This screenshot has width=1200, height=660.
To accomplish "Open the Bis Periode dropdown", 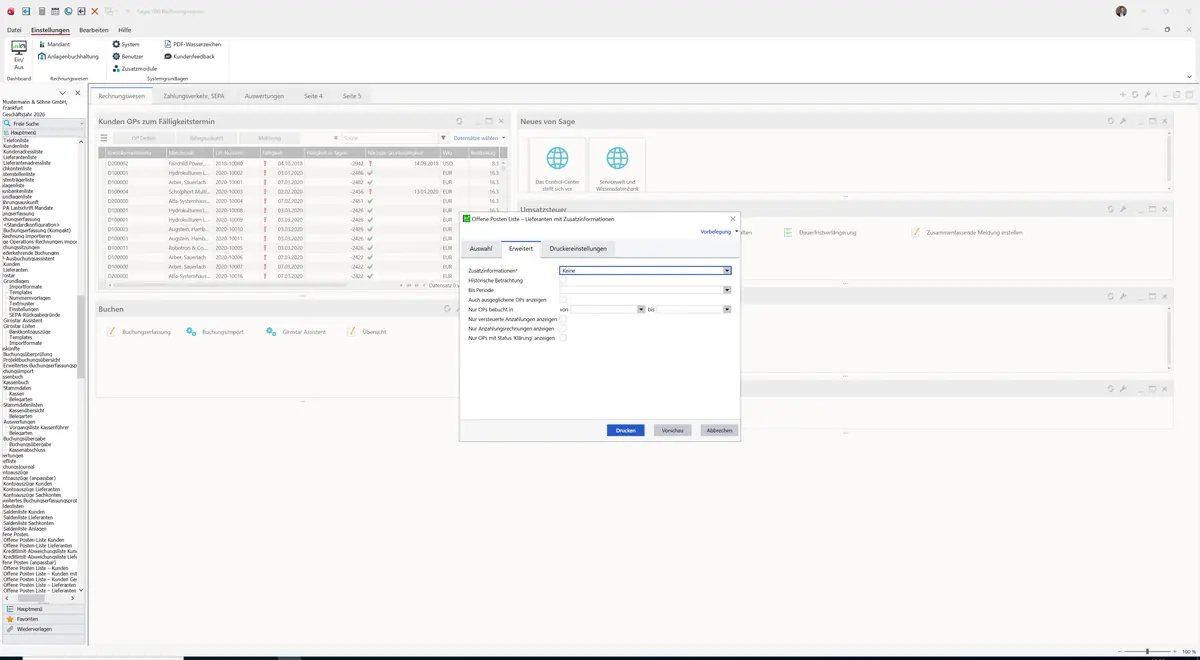I will tap(727, 290).
